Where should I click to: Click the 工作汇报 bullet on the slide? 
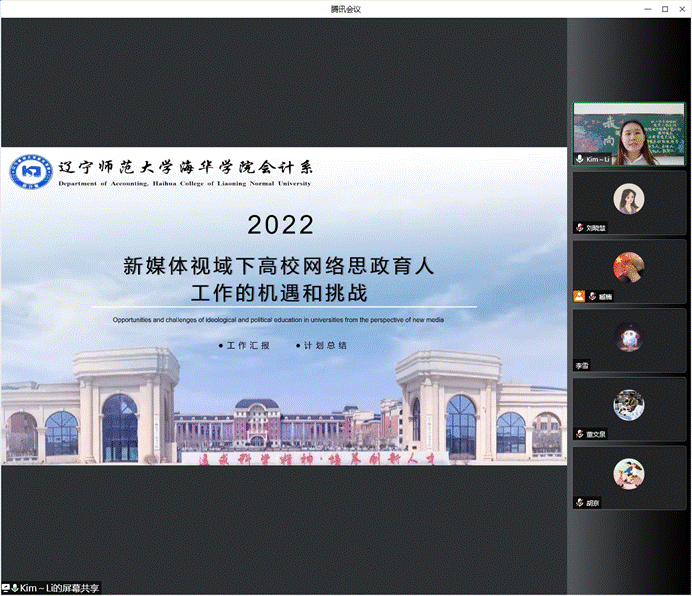(x=246, y=346)
